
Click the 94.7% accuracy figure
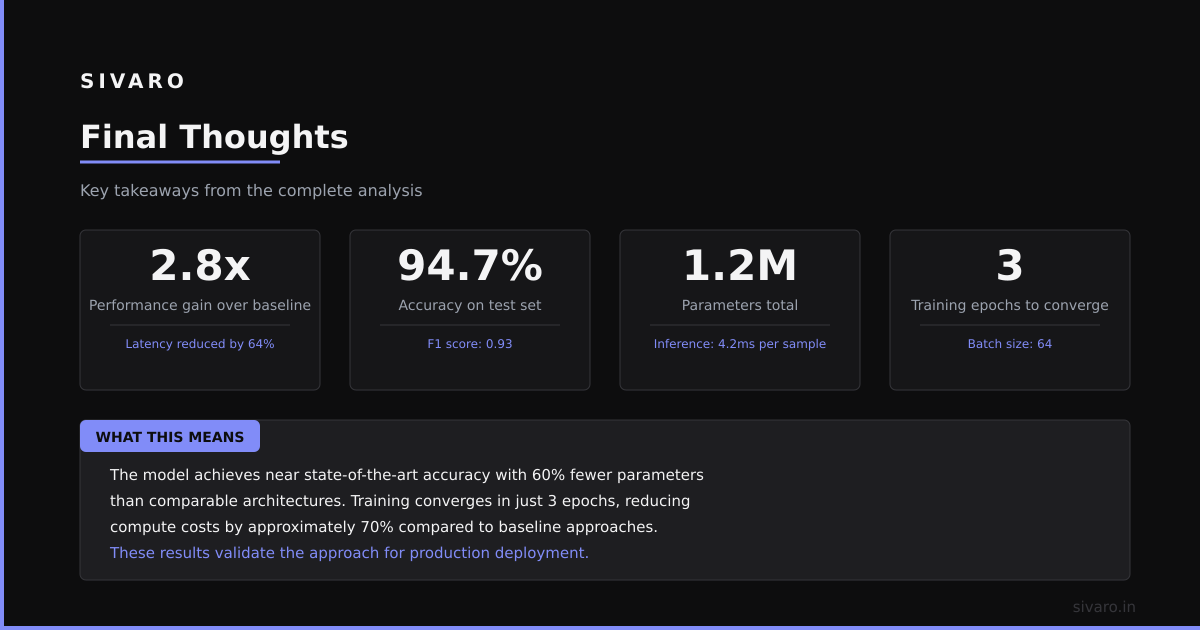tap(470, 266)
